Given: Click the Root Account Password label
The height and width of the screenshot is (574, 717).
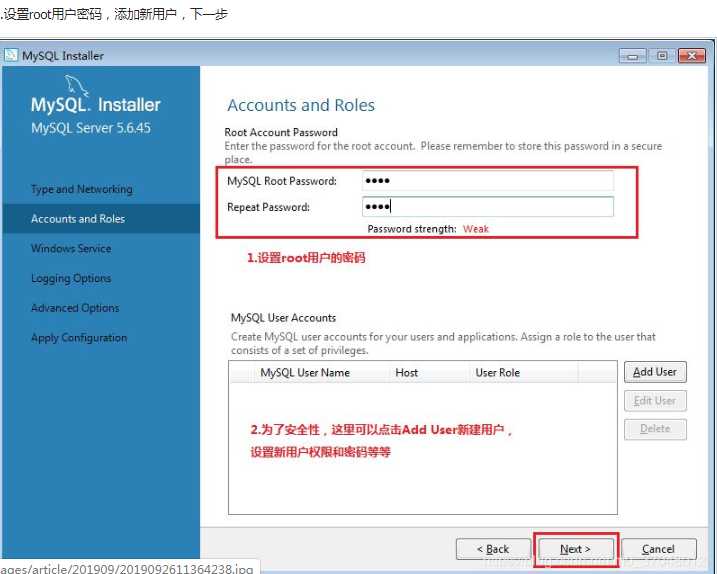Looking at the screenshot, I should (x=281, y=132).
